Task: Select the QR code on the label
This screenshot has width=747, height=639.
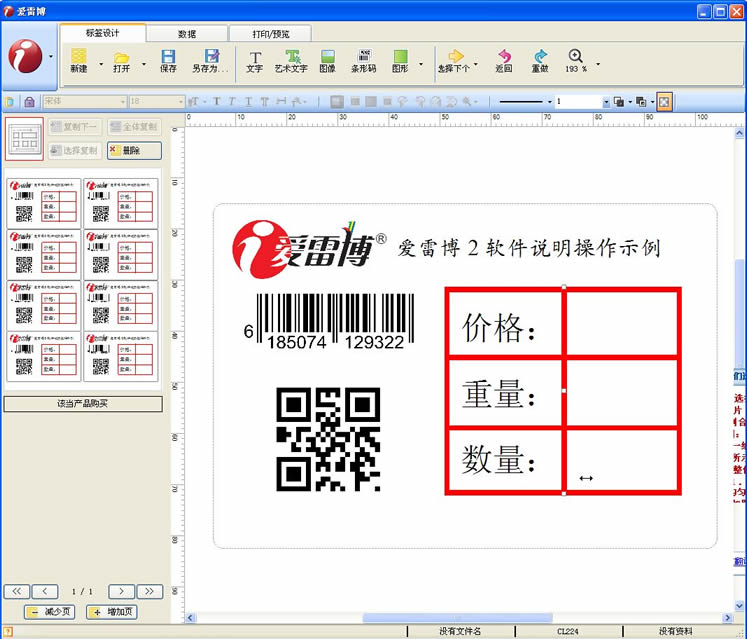Action: [x=328, y=439]
